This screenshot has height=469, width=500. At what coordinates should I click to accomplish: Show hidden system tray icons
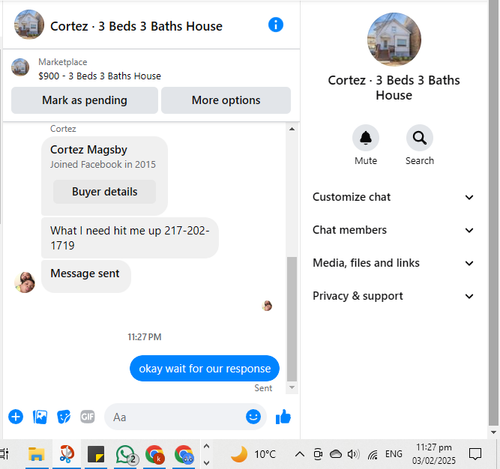click(x=300, y=454)
